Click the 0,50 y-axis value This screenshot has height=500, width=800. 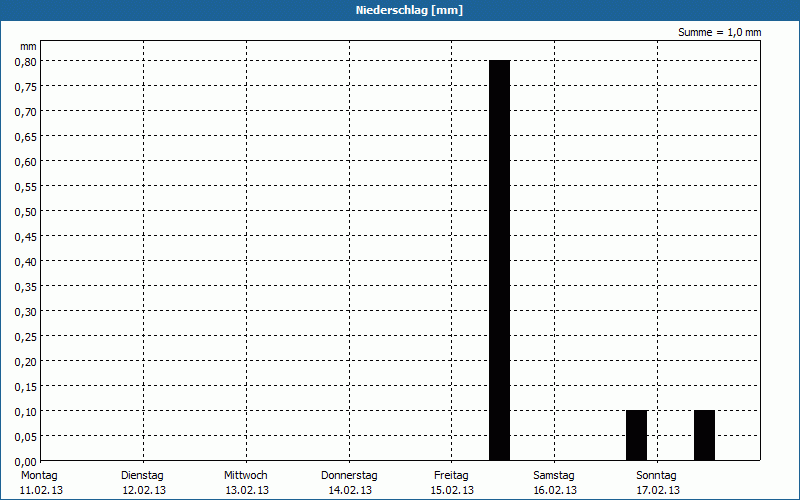26,212
